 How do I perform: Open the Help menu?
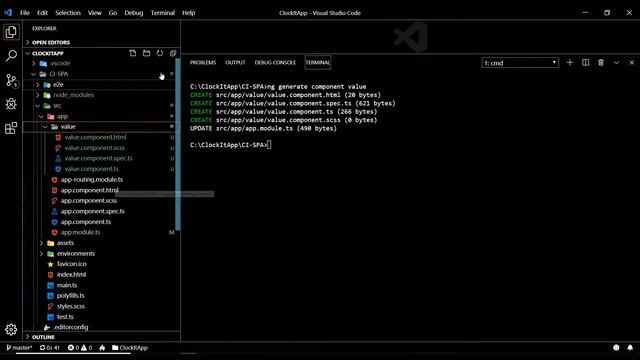click(x=189, y=13)
